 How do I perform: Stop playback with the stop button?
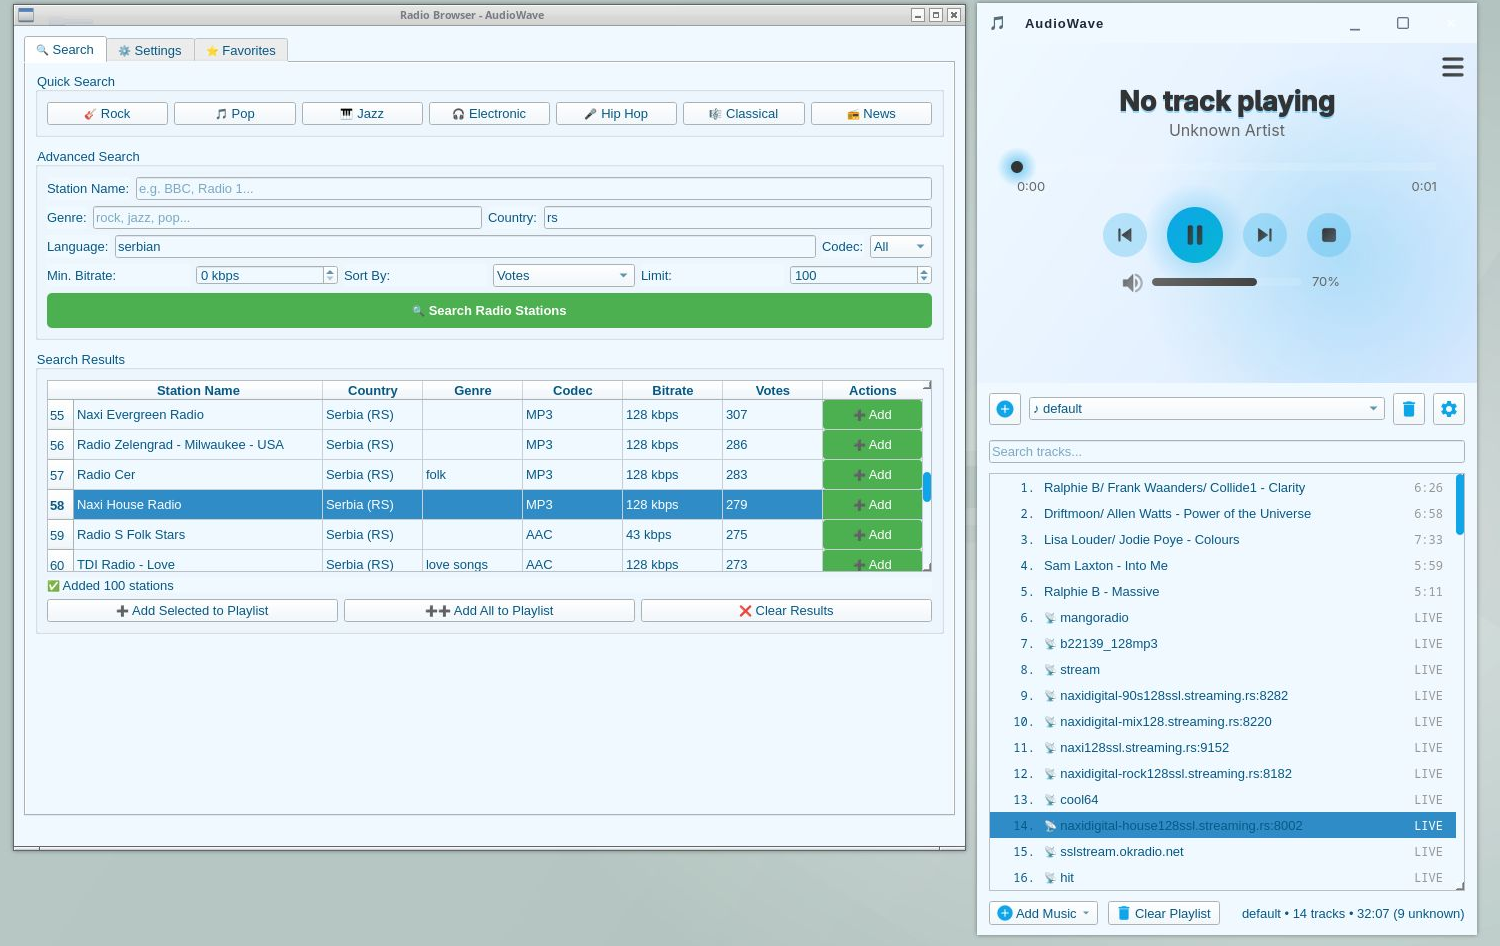(x=1328, y=235)
